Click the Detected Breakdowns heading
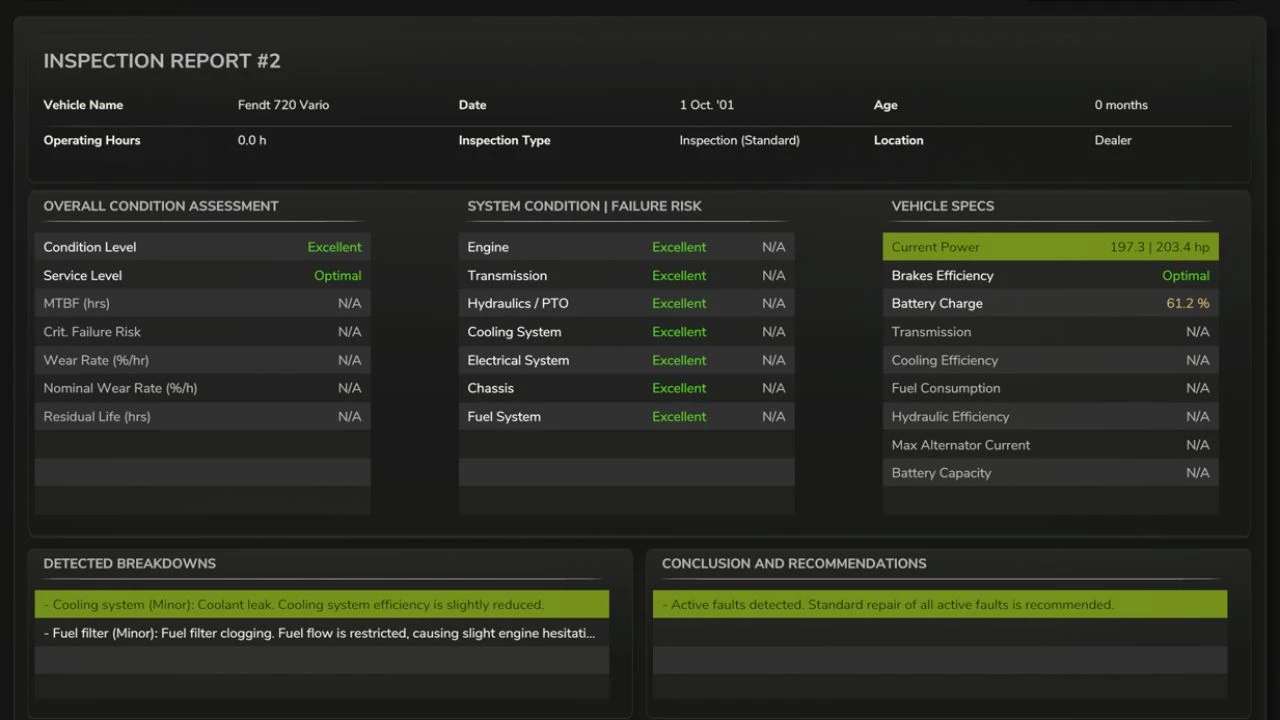This screenshot has height=720, width=1280. (x=130, y=563)
